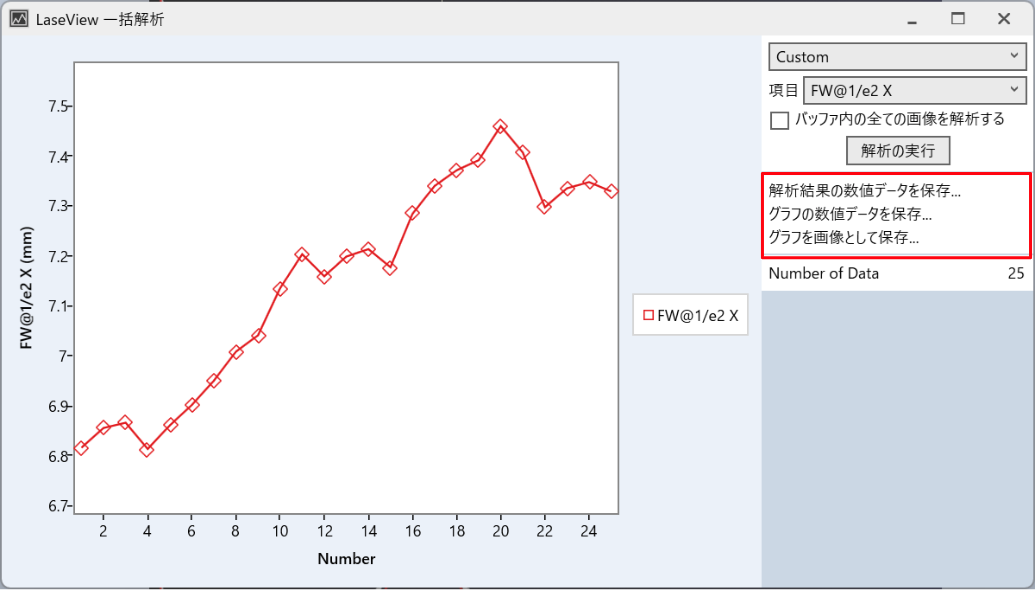The width and height of the screenshot is (1035, 590).
Task: Click the peak data marker at Number 20
Action: [500, 127]
